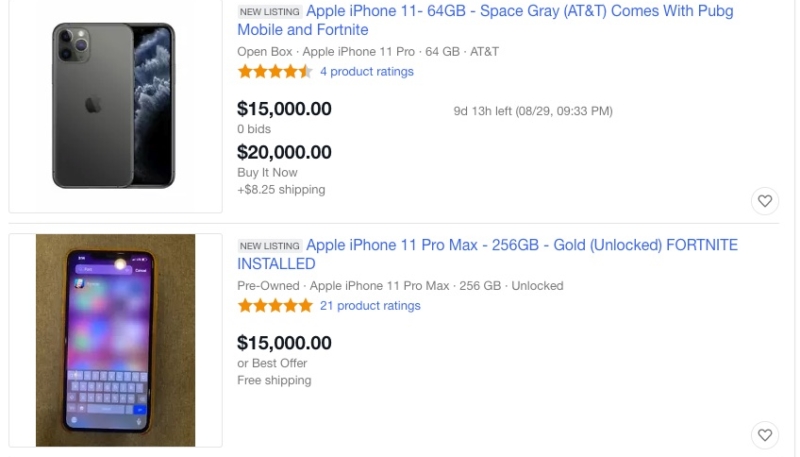This screenshot has width=800, height=457.
Task: Click the heart icon on the Gold iPhone listing
Action: tap(765, 435)
